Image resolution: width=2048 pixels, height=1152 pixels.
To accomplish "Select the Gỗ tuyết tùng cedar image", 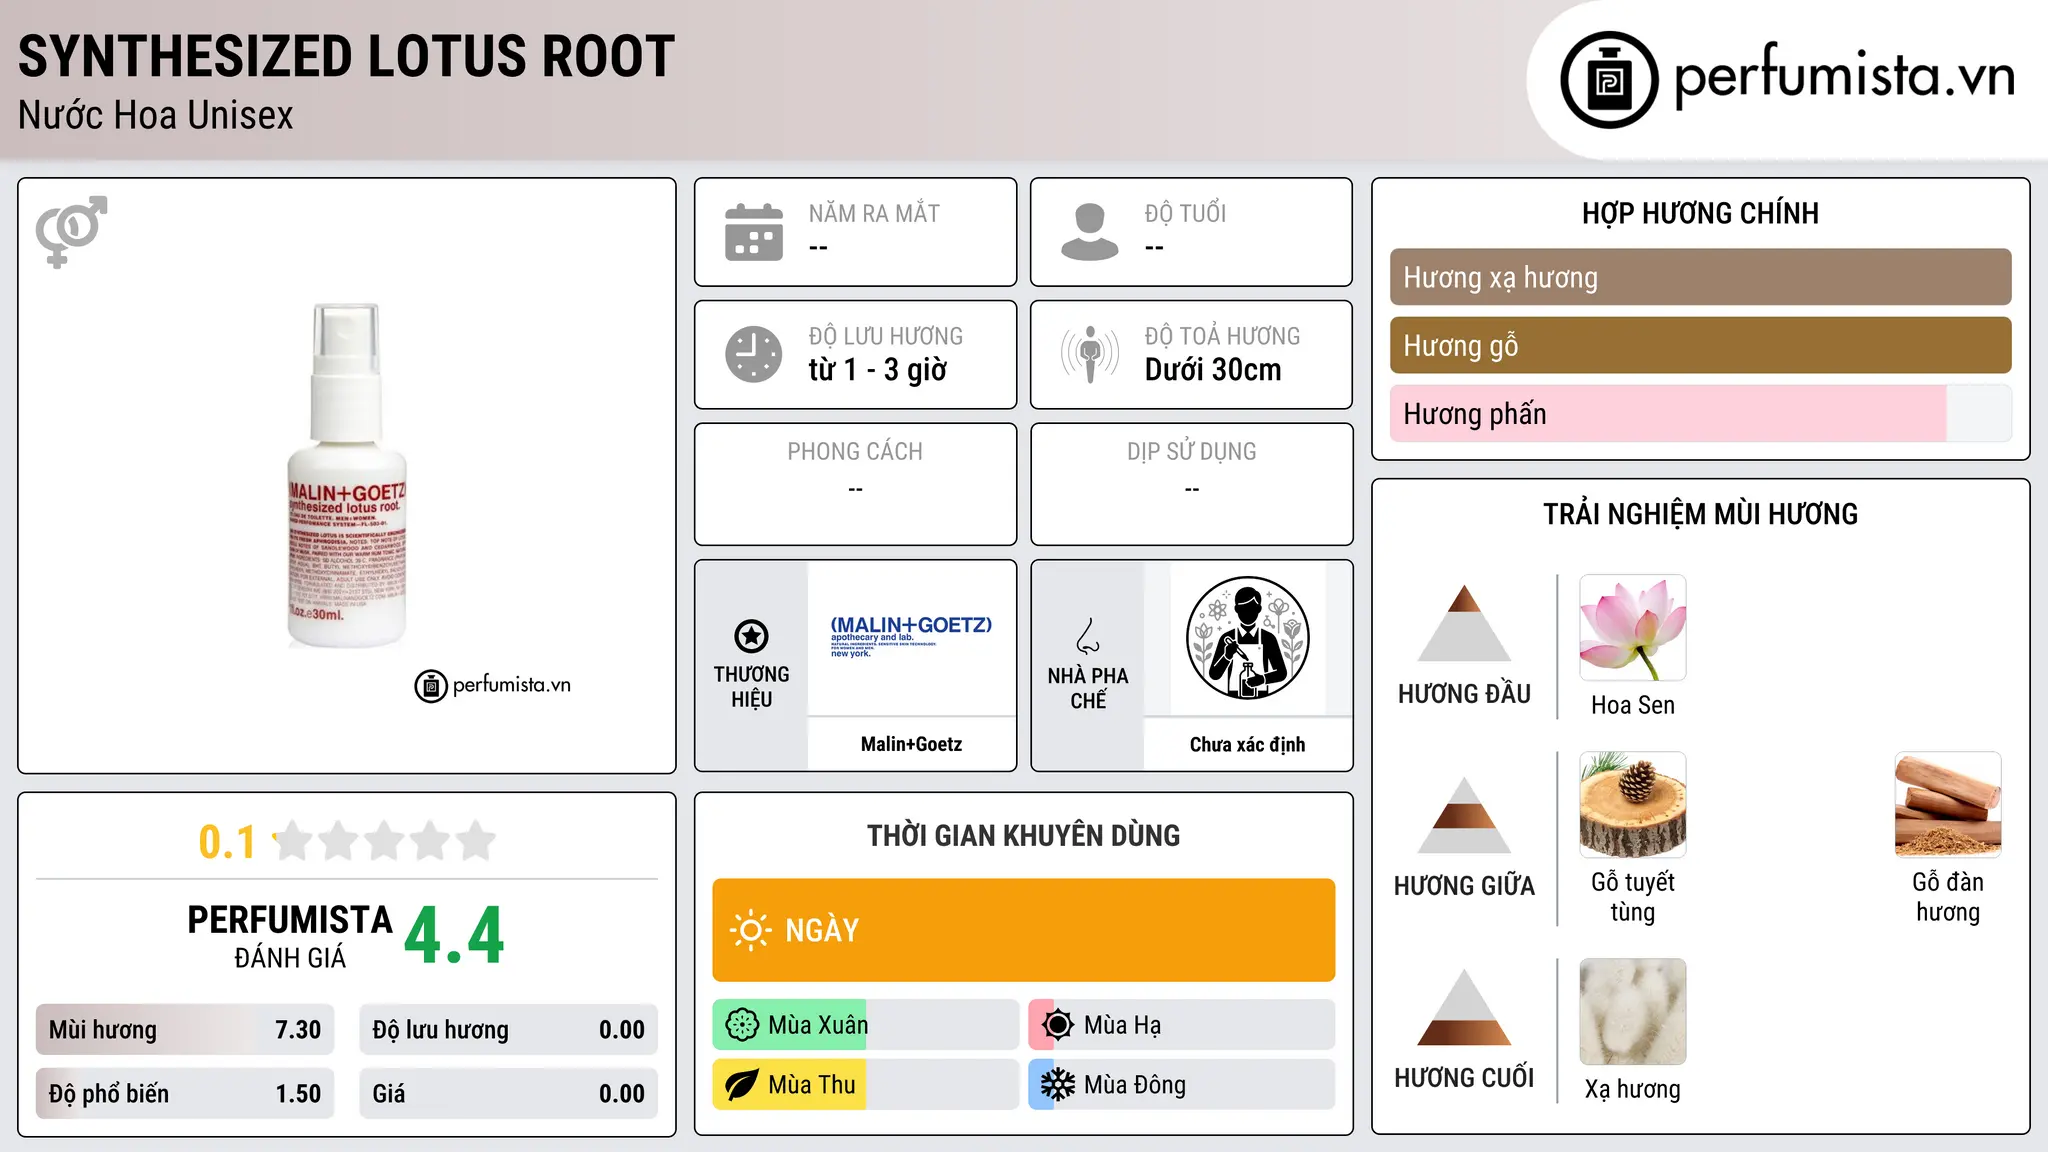I will coord(1633,805).
